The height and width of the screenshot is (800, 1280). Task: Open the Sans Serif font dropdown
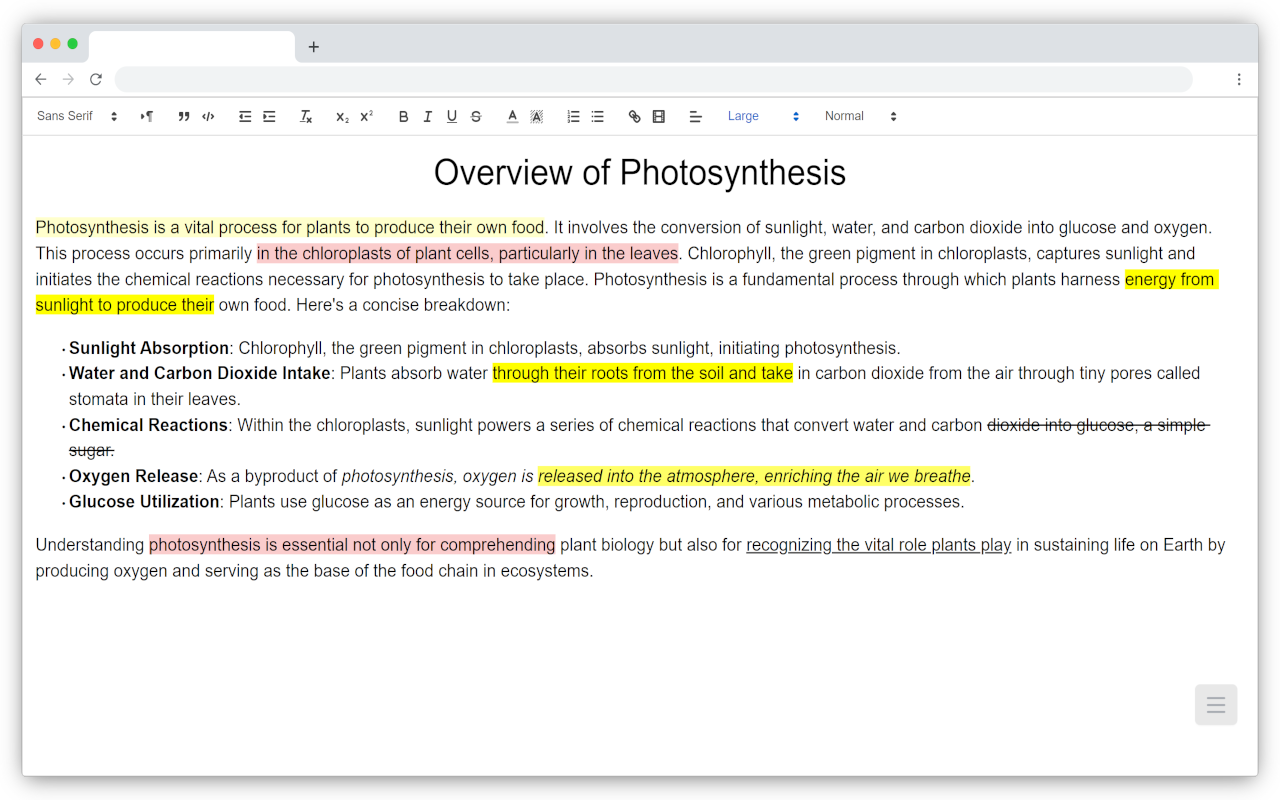(x=75, y=116)
